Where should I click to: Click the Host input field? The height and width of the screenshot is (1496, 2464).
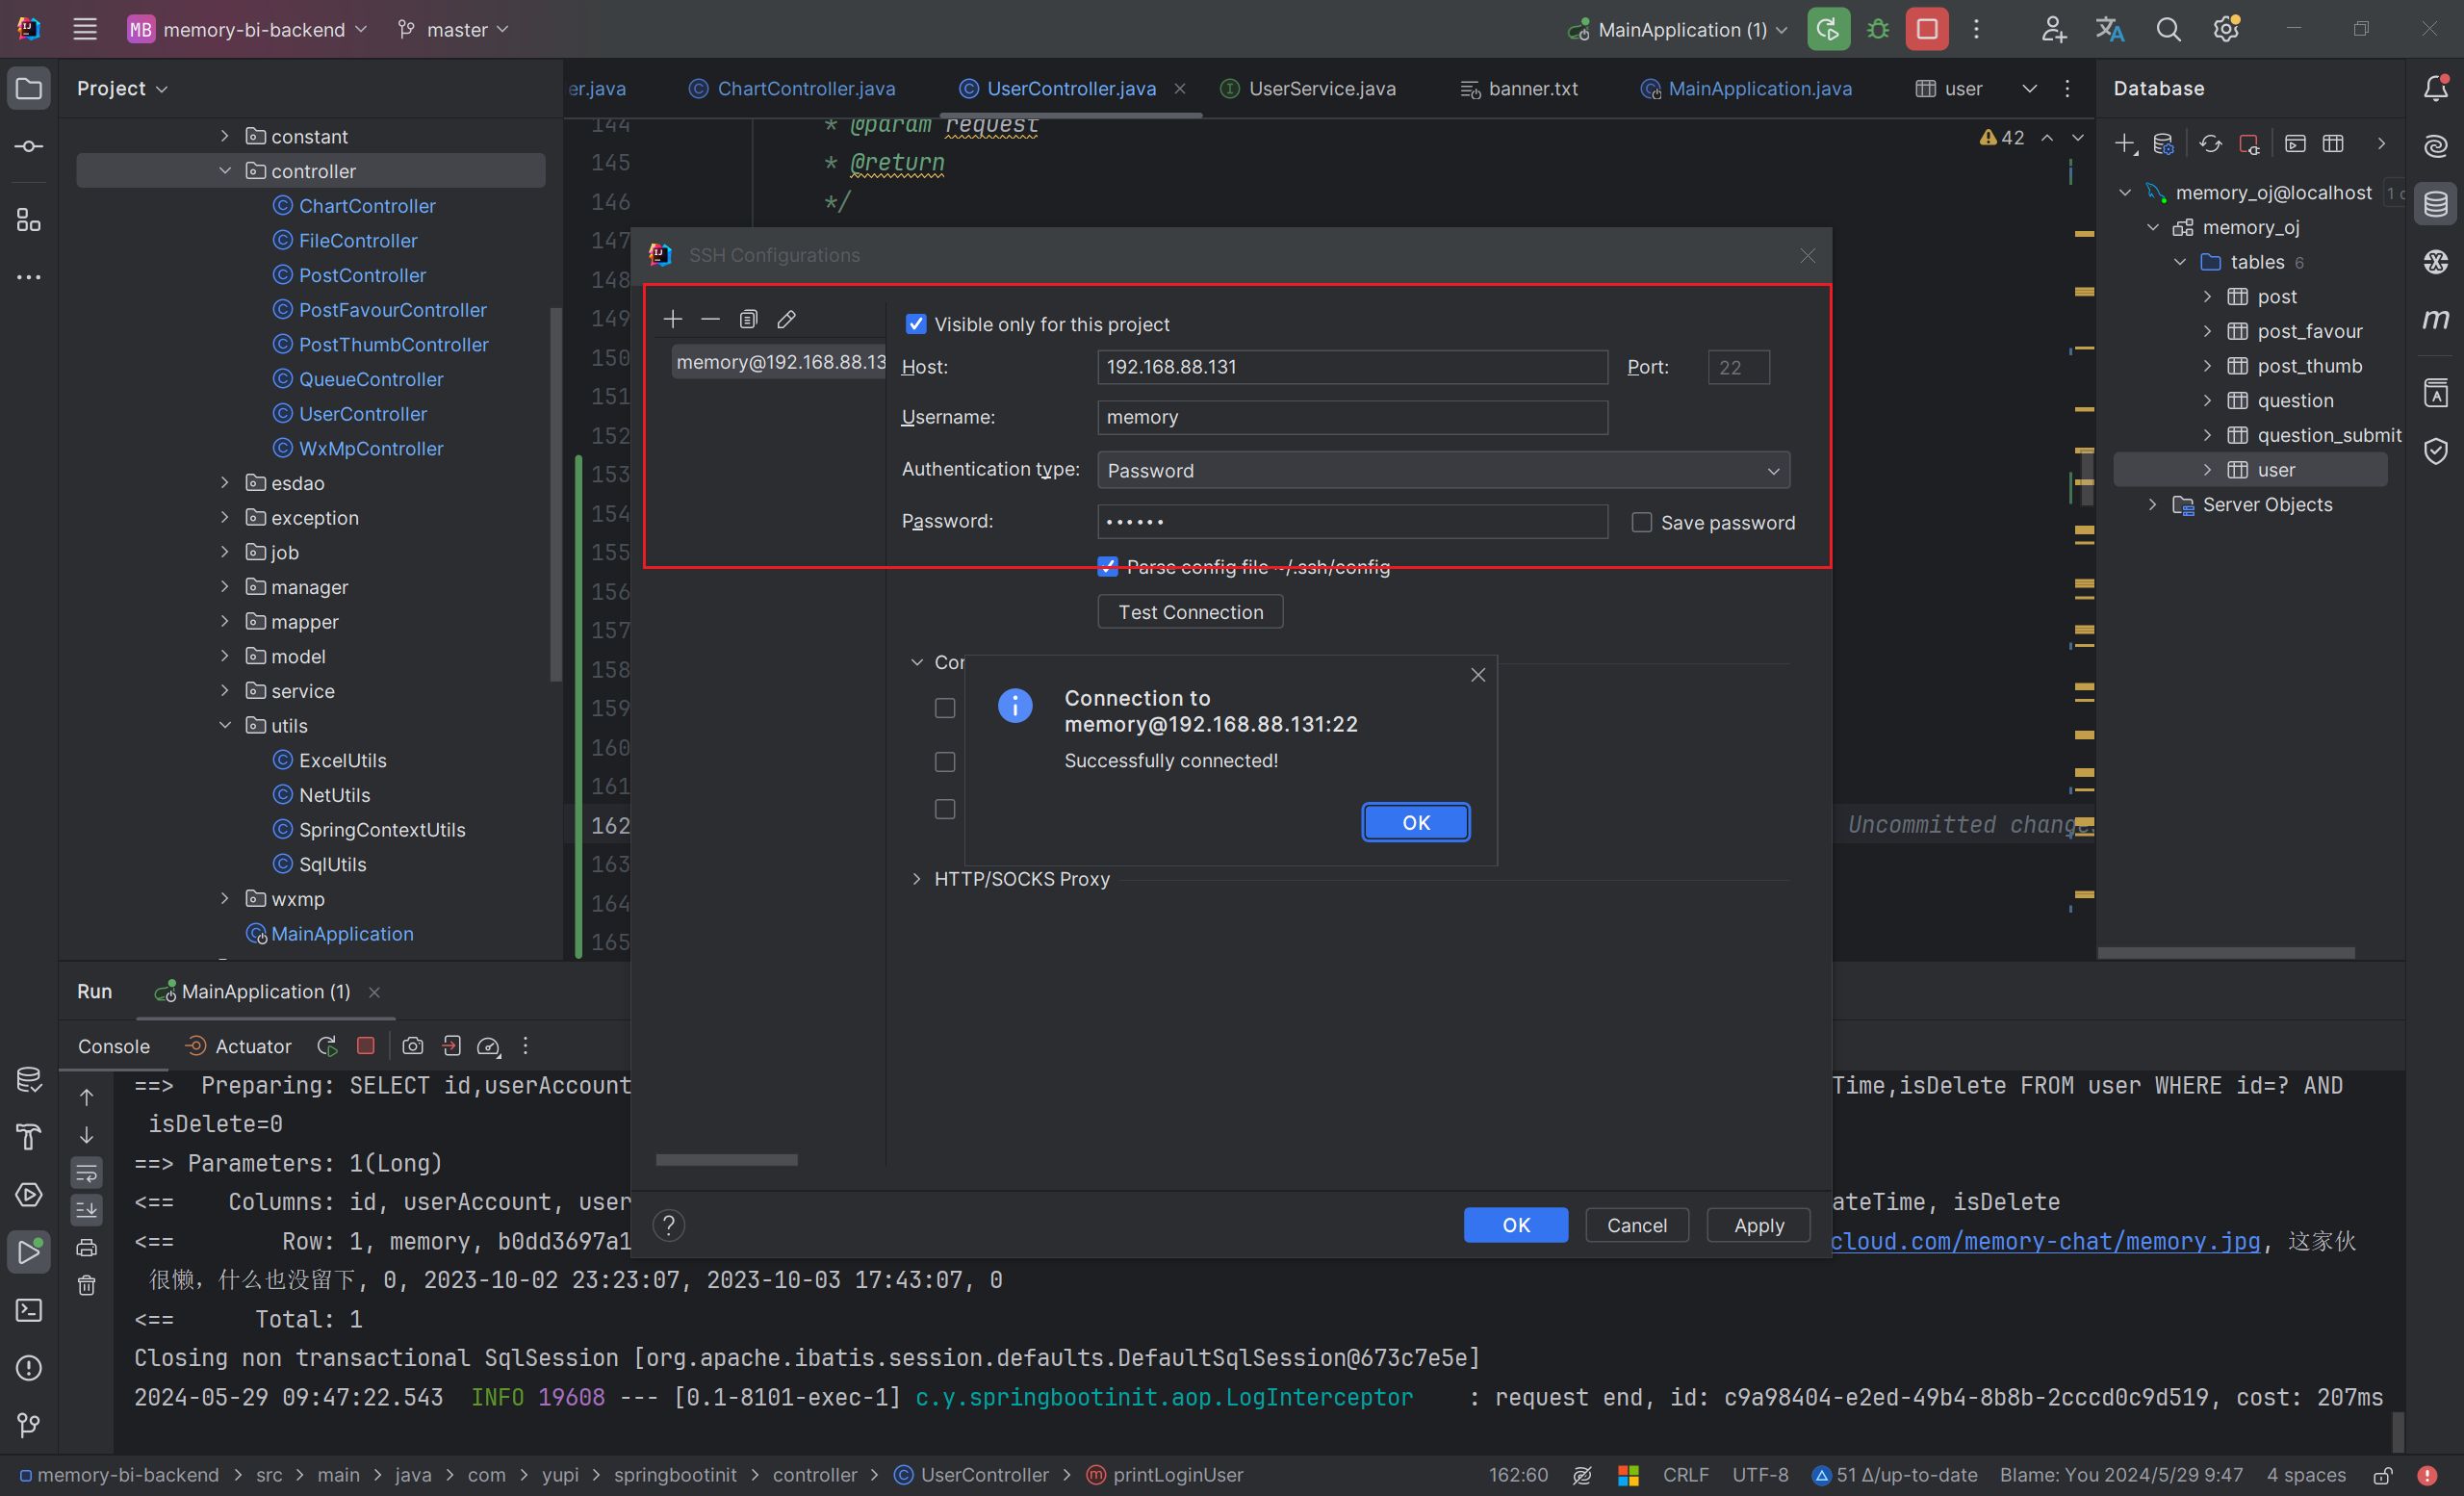[x=1352, y=367]
